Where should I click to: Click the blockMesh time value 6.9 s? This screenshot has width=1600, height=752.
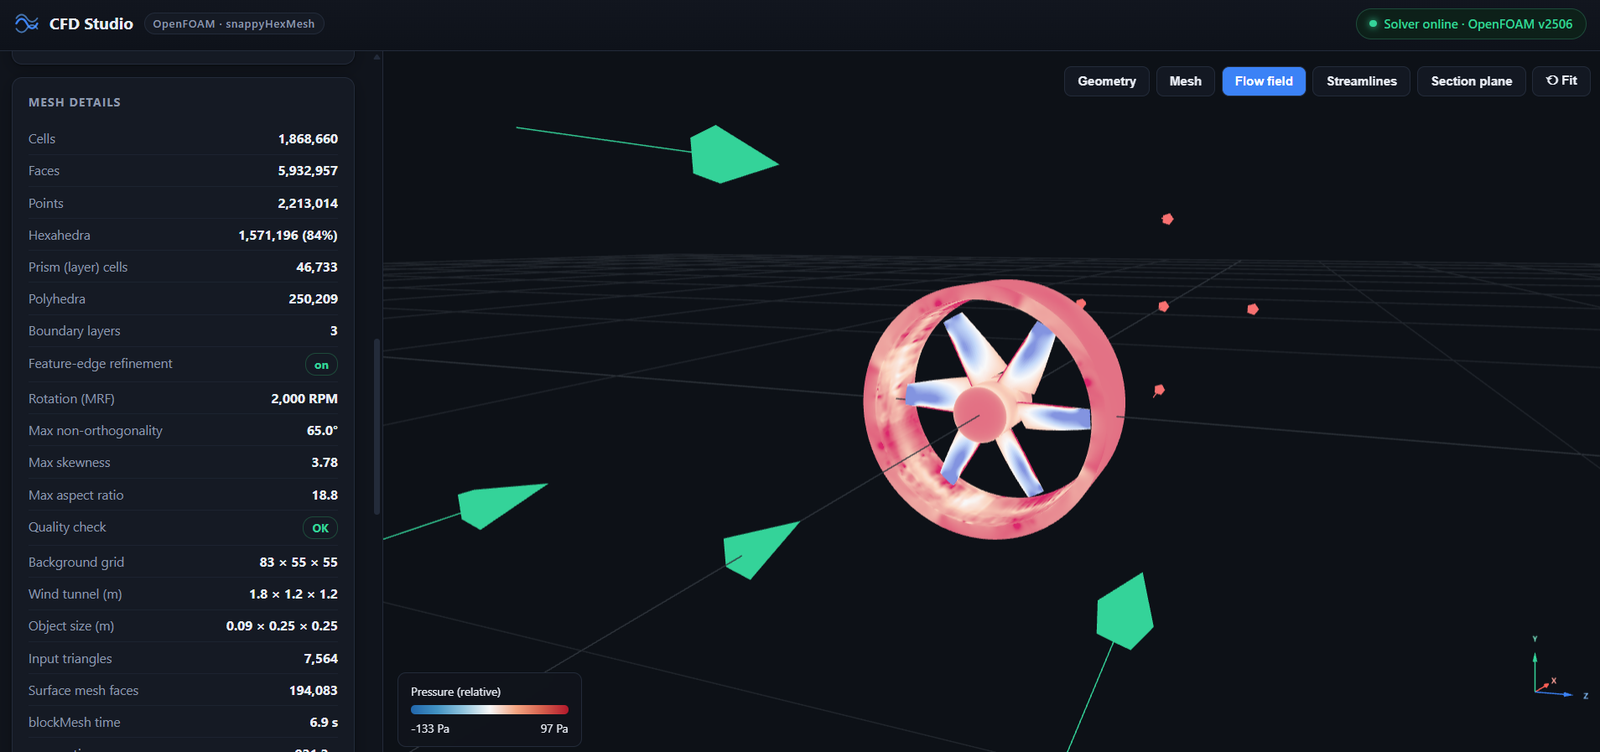pos(324,723)
